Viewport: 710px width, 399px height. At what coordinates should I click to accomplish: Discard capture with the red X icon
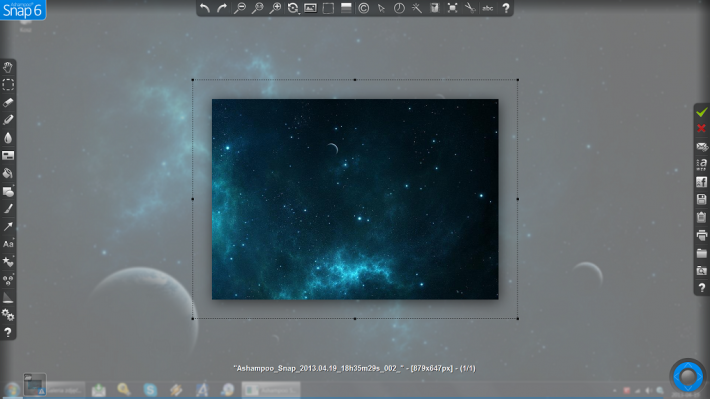(701, 129)
